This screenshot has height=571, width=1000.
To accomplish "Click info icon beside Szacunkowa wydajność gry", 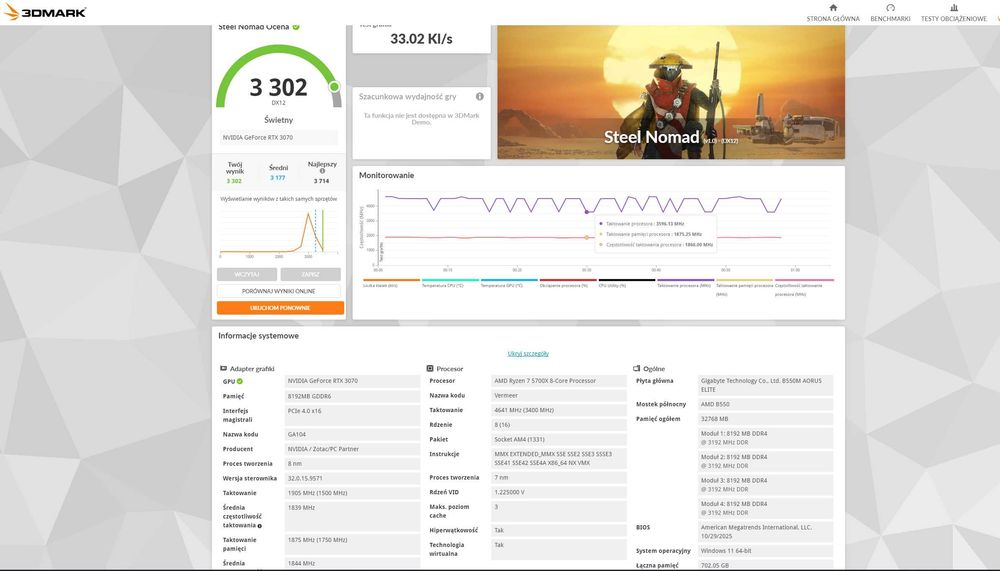I will [480, 96].
